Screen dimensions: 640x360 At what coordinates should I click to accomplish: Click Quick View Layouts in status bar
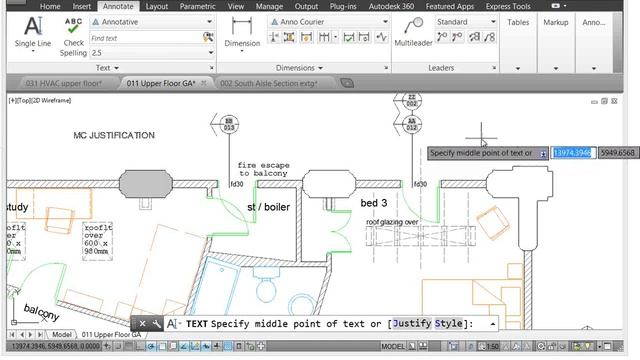(x=412, y=347)
